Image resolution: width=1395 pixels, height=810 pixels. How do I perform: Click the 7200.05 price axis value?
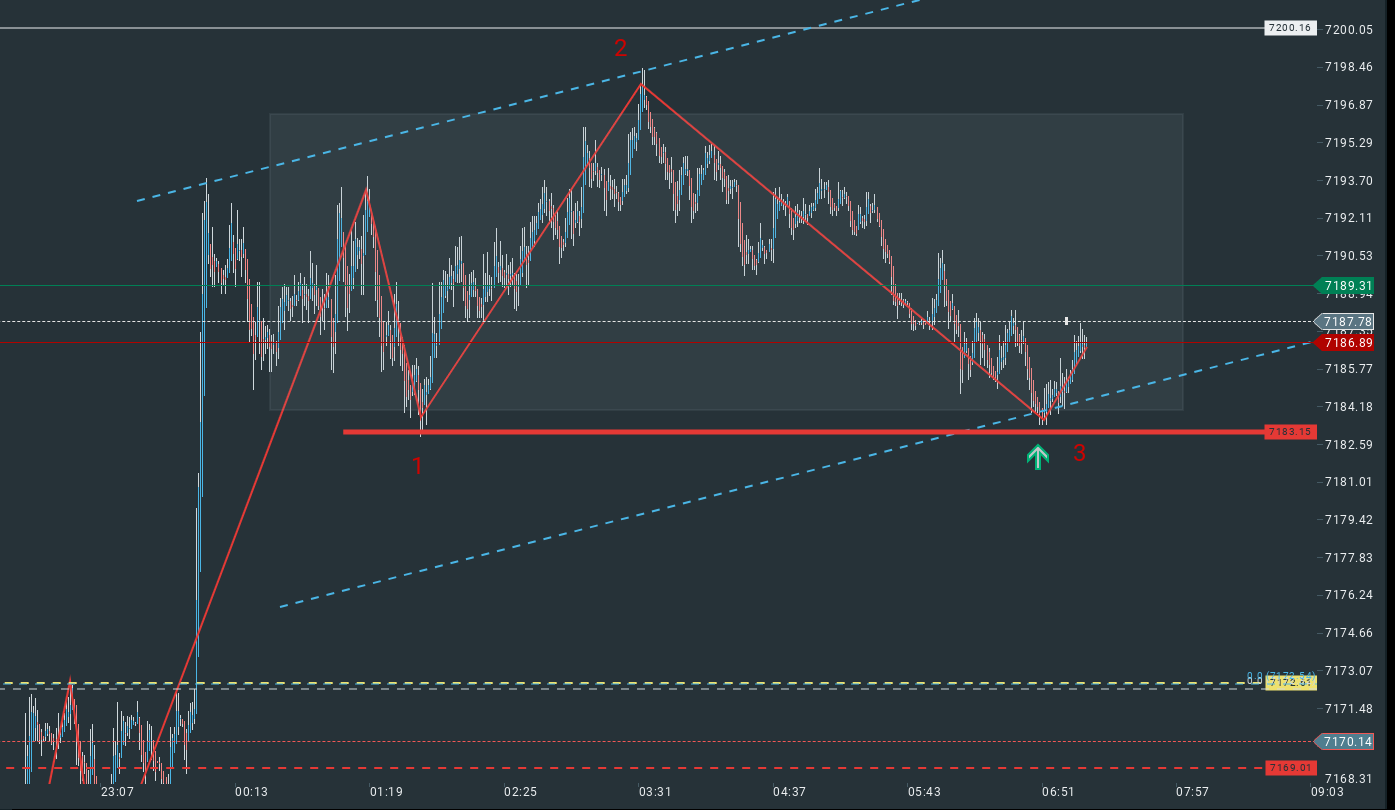[1347, 29]
